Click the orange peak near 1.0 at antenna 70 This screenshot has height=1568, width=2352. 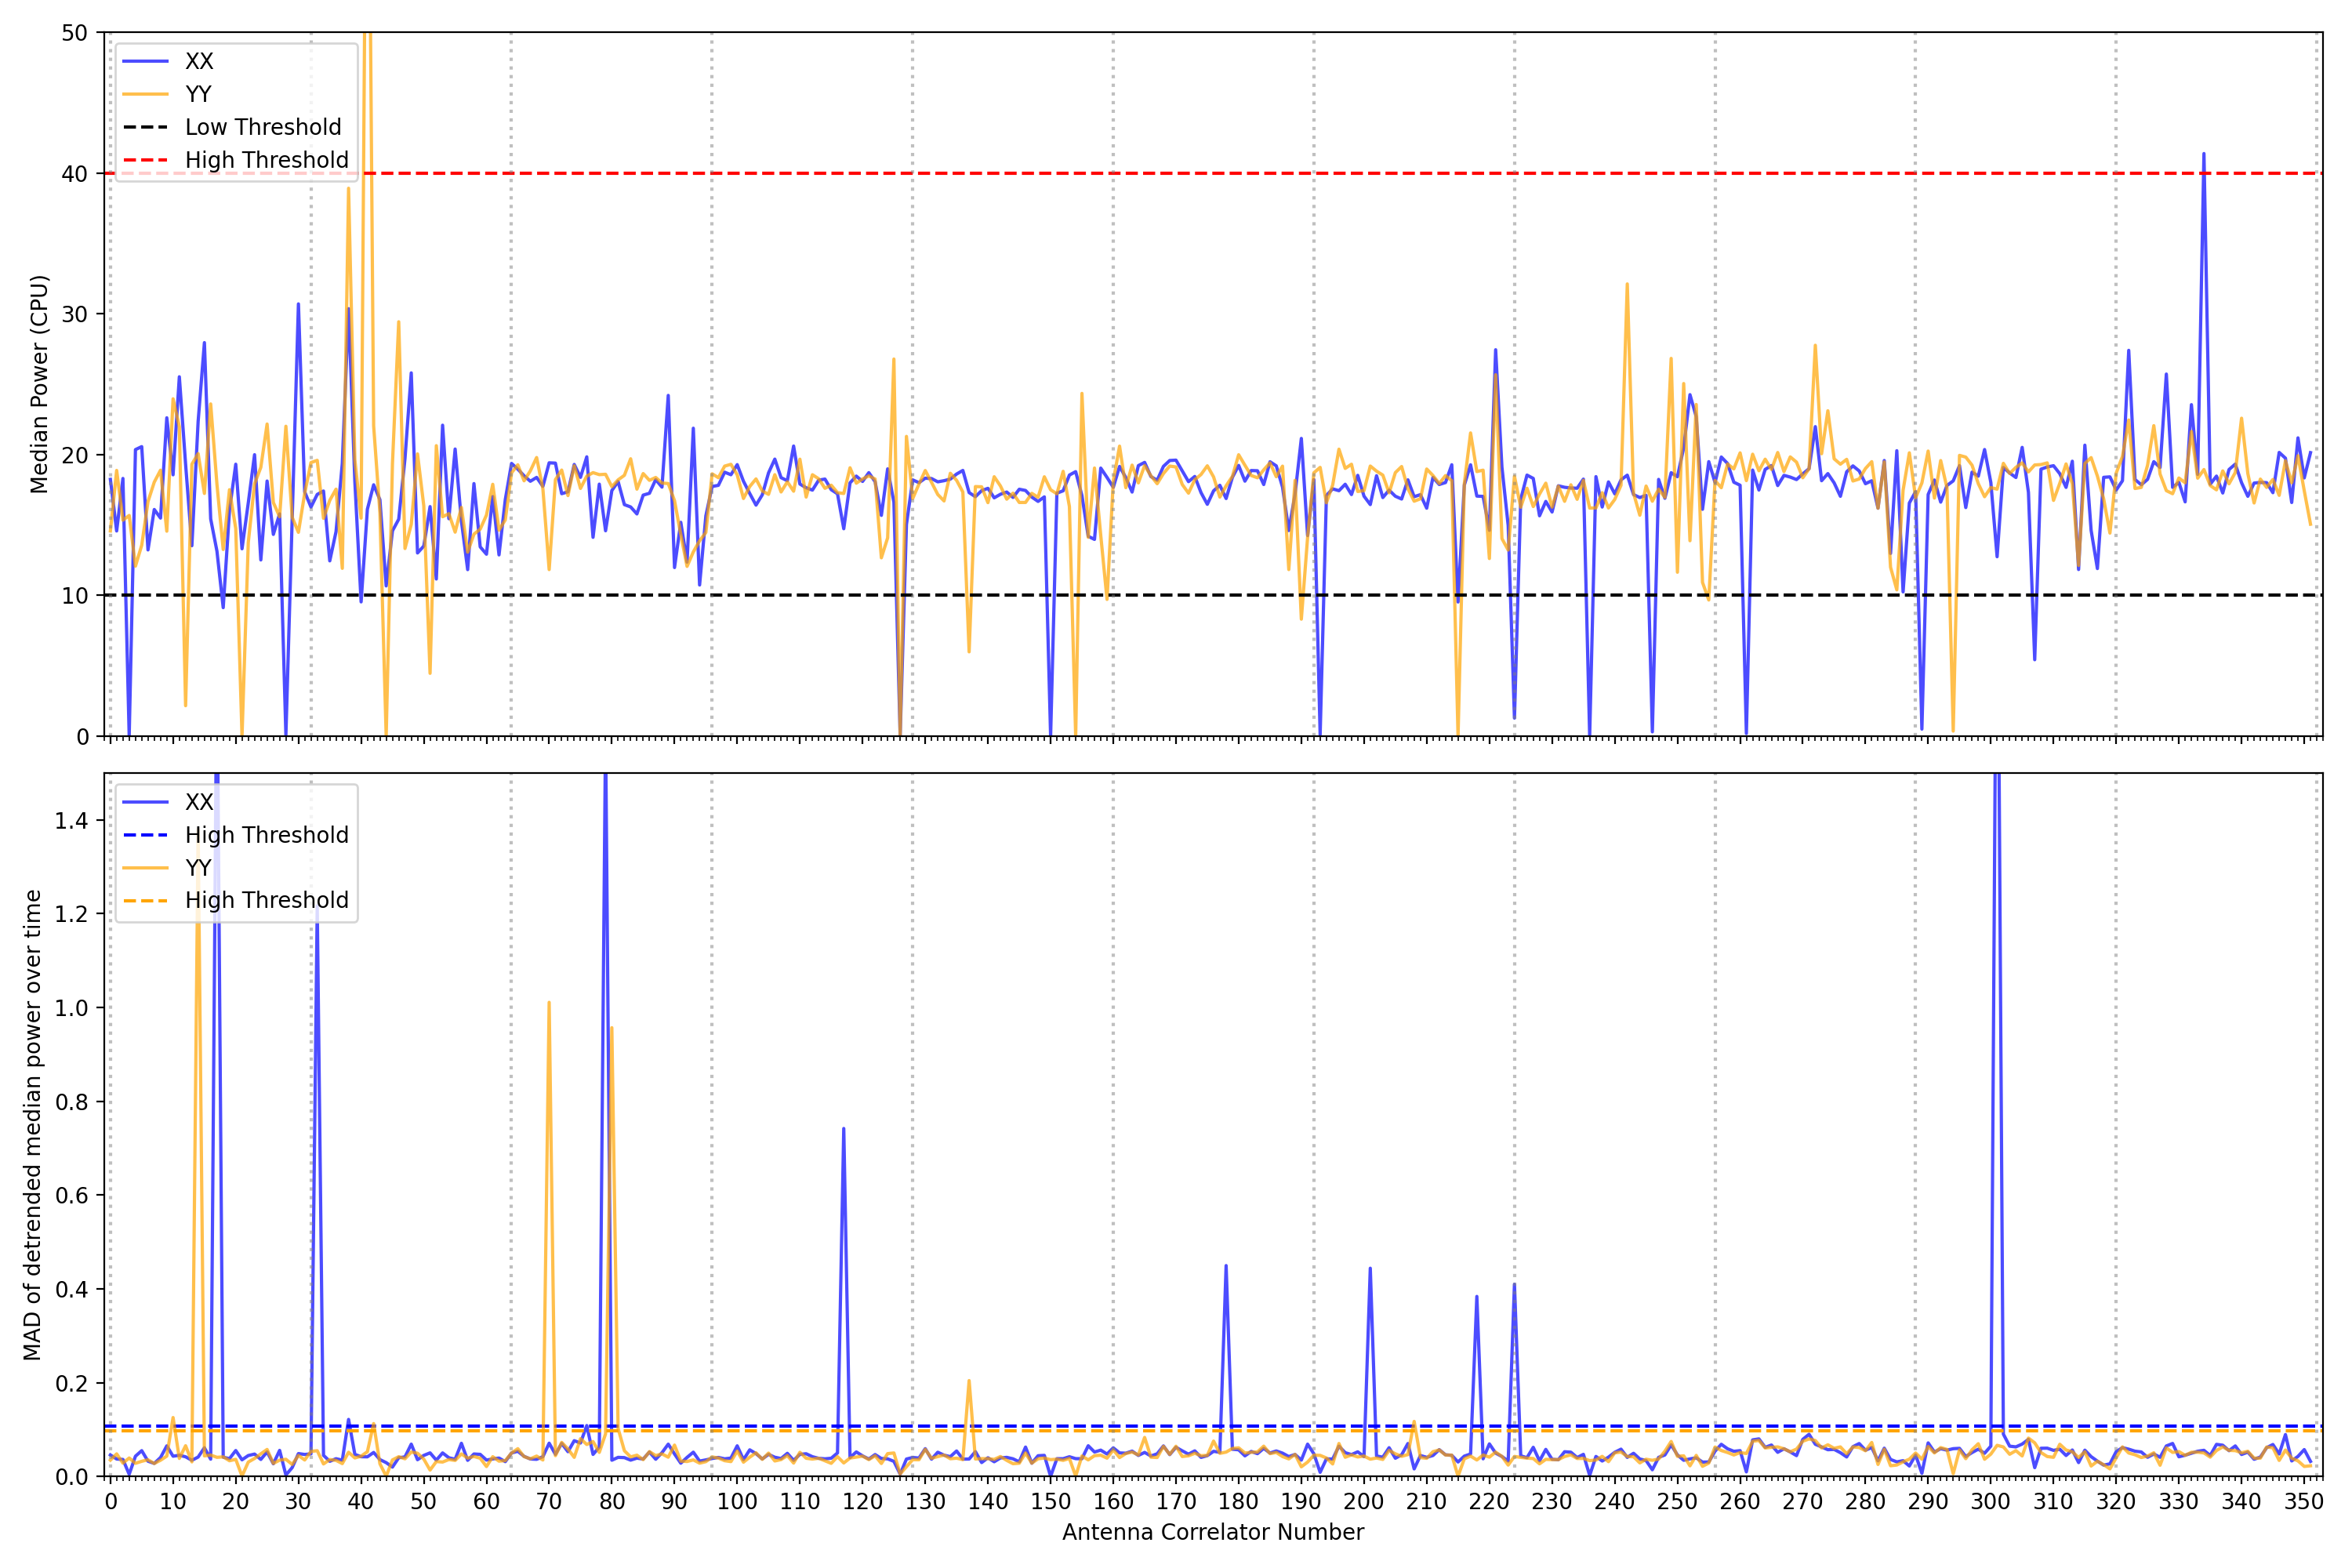coord(549,1004)
